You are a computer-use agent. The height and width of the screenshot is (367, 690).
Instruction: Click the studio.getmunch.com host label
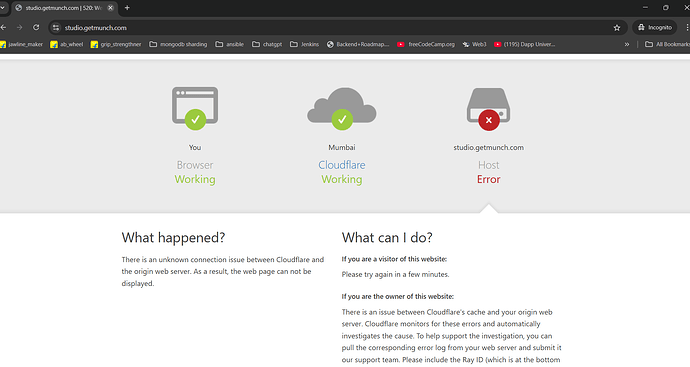pyautogui.click(x=488, y=147)
